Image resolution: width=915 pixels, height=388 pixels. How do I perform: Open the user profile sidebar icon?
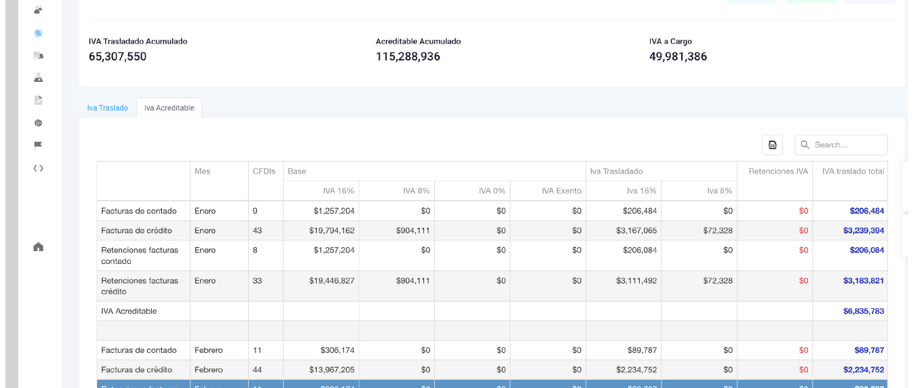39,10
